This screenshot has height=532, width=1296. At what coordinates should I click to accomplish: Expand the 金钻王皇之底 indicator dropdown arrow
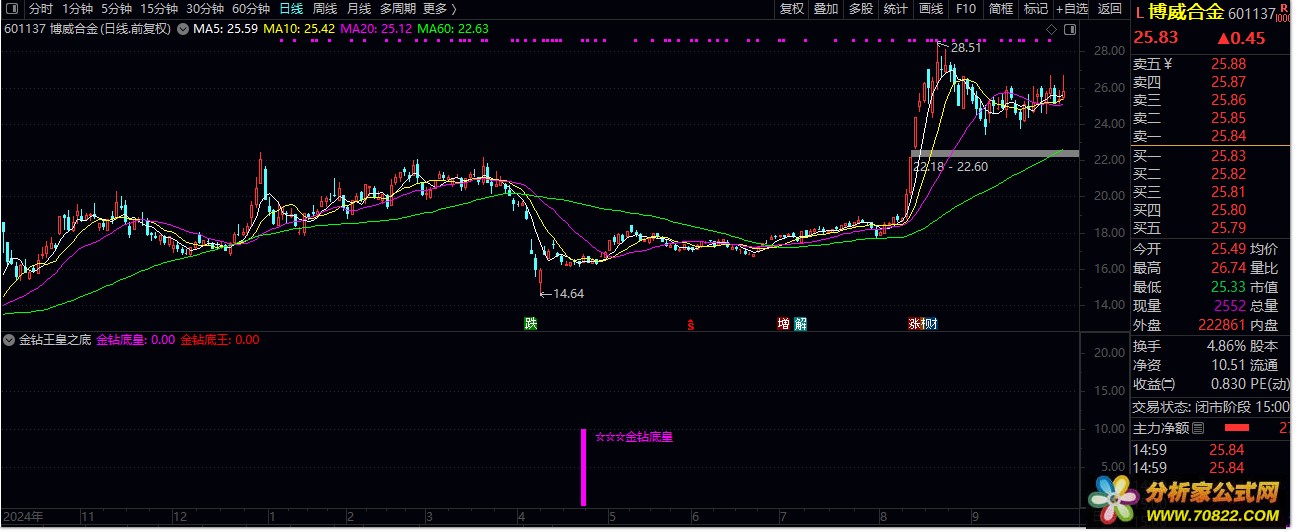[11, 340]
